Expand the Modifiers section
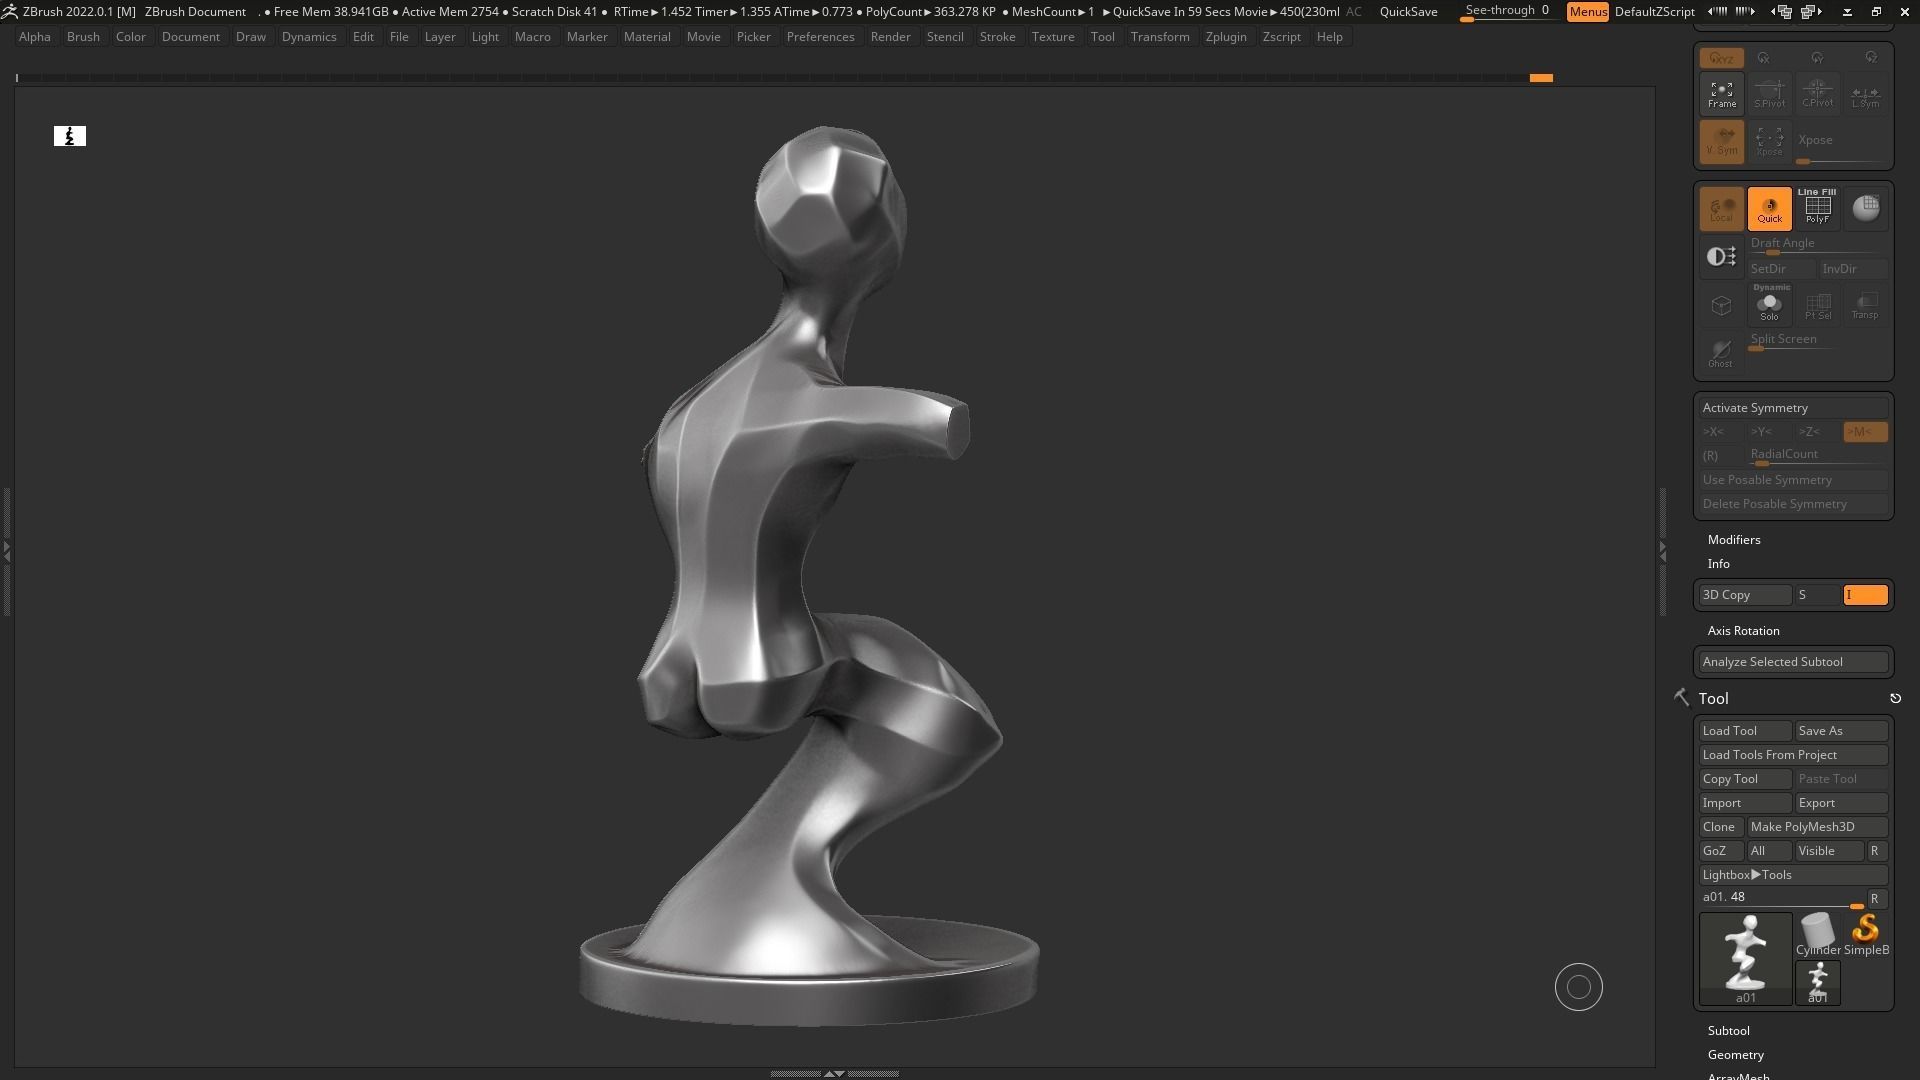The width and height of the screenshot is (1920, 1080). [1734, 540]
